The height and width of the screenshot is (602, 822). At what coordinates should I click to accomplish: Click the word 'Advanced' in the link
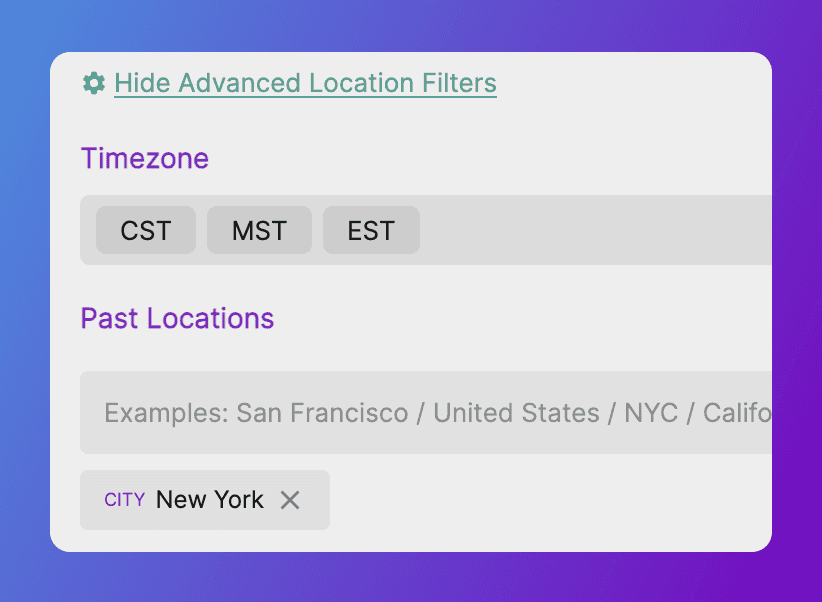pos(238,83)
